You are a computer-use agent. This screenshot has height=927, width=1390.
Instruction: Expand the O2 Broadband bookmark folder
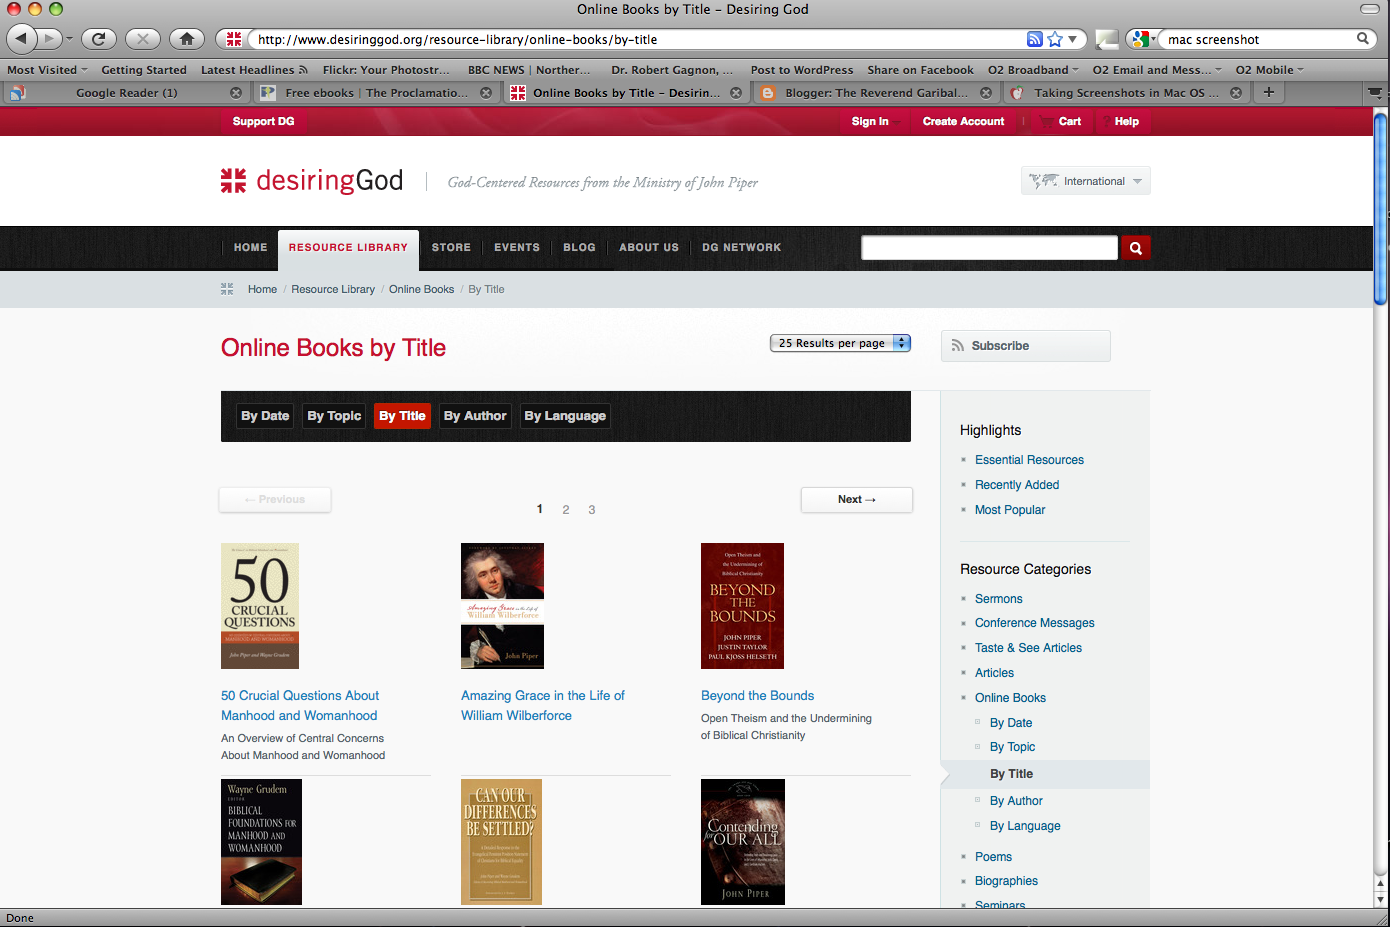1033,70
